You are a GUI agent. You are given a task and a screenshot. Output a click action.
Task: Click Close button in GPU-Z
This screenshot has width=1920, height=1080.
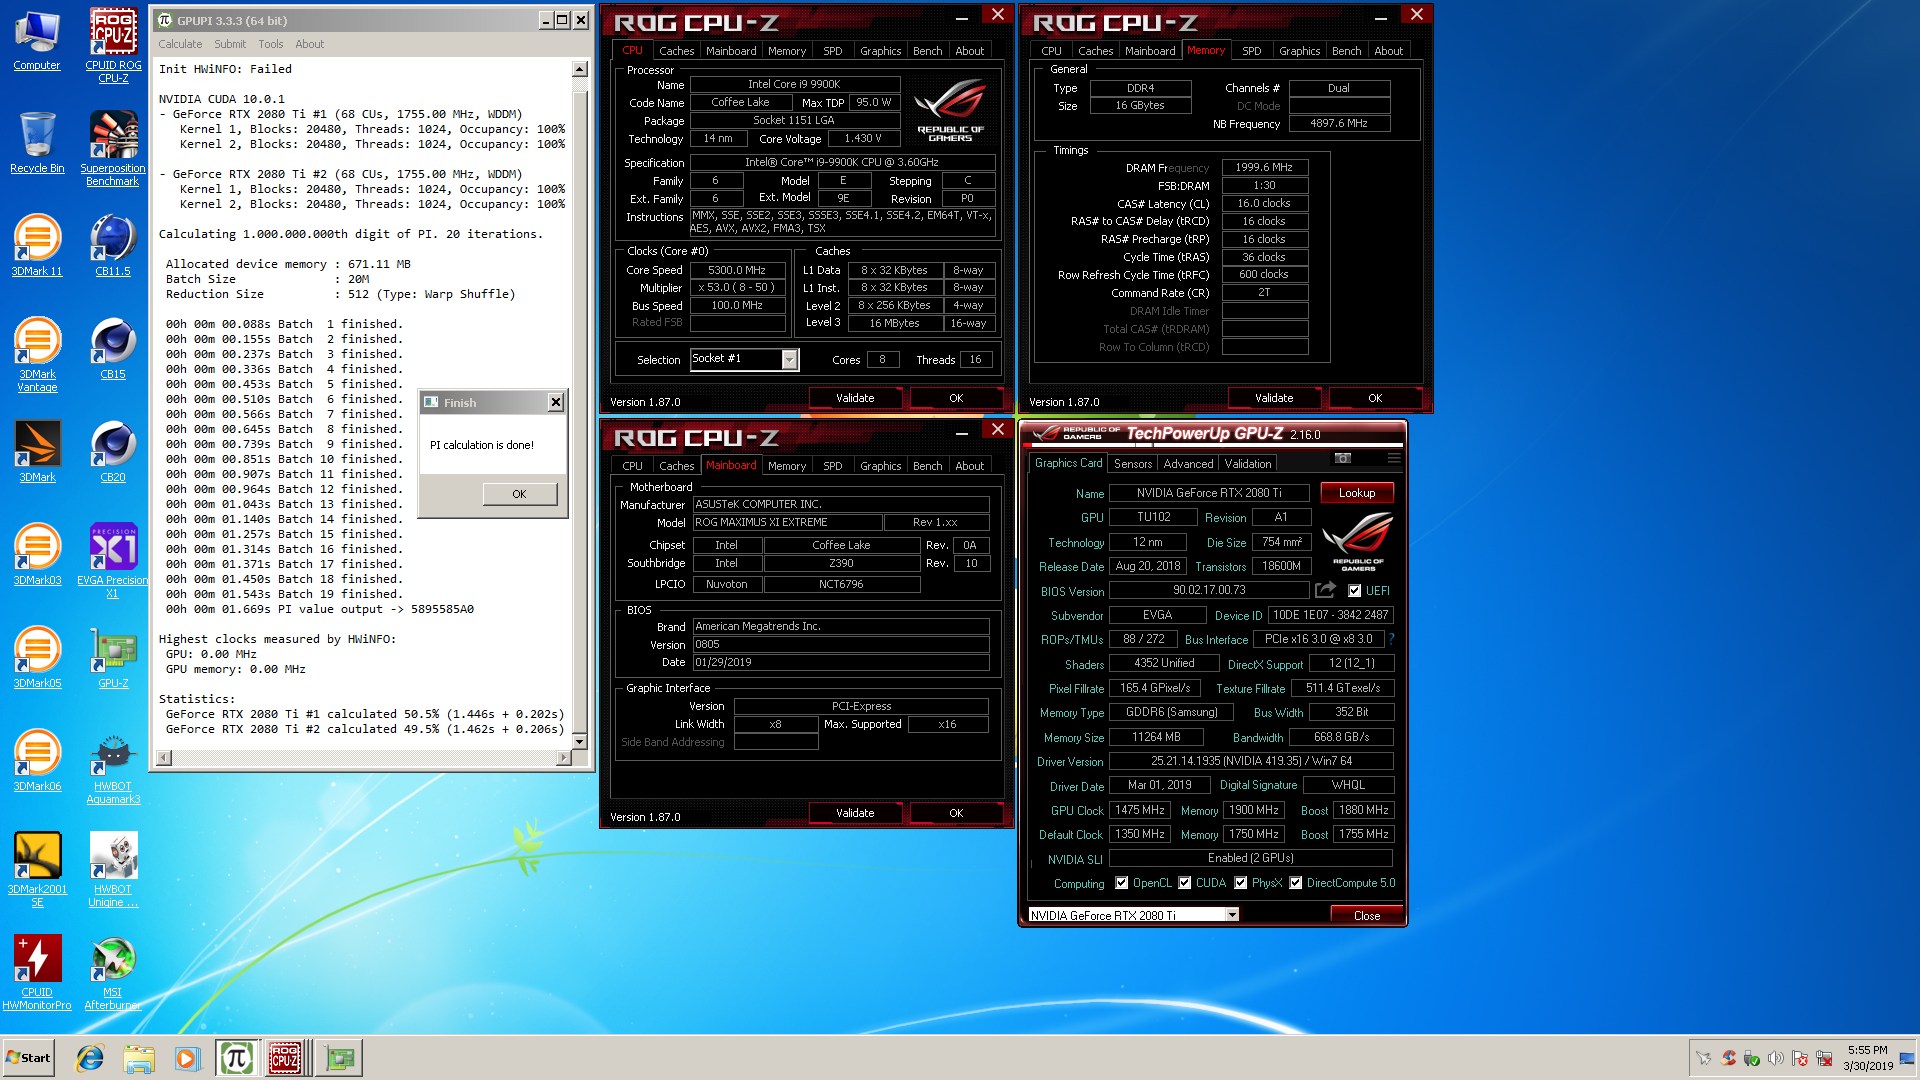tap(1366, 915)
